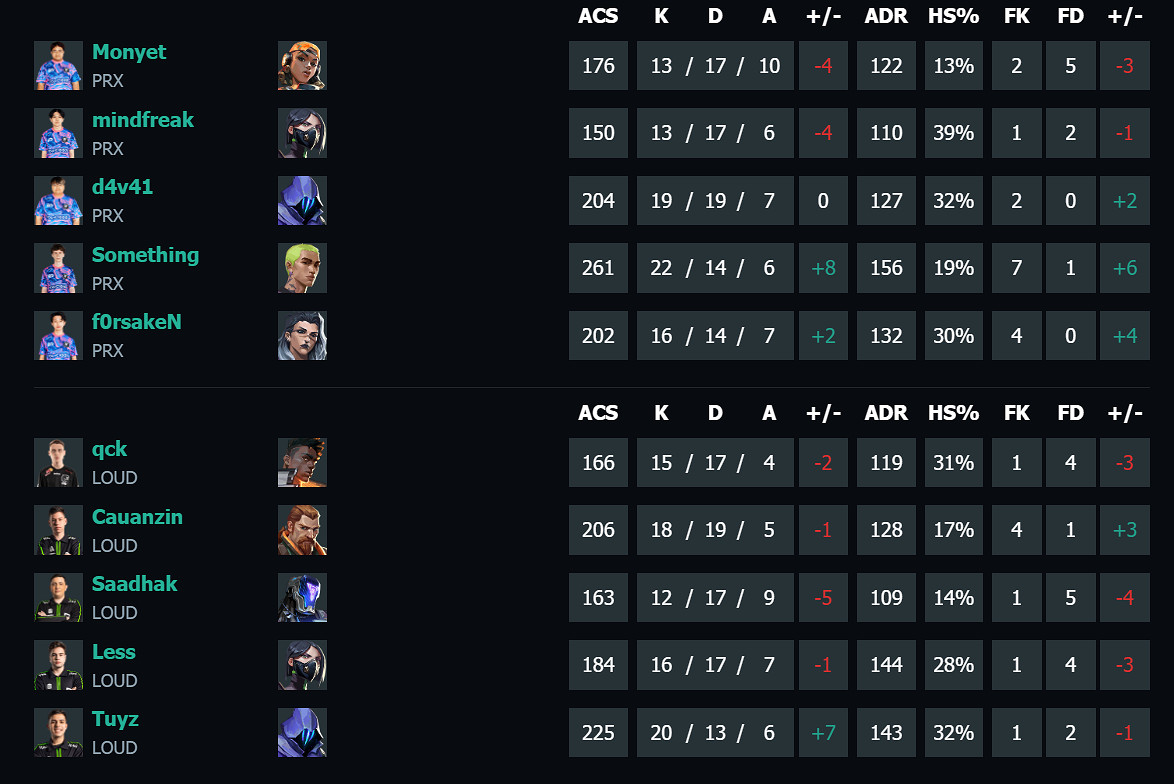Select Saadhak's player photo

58,598
